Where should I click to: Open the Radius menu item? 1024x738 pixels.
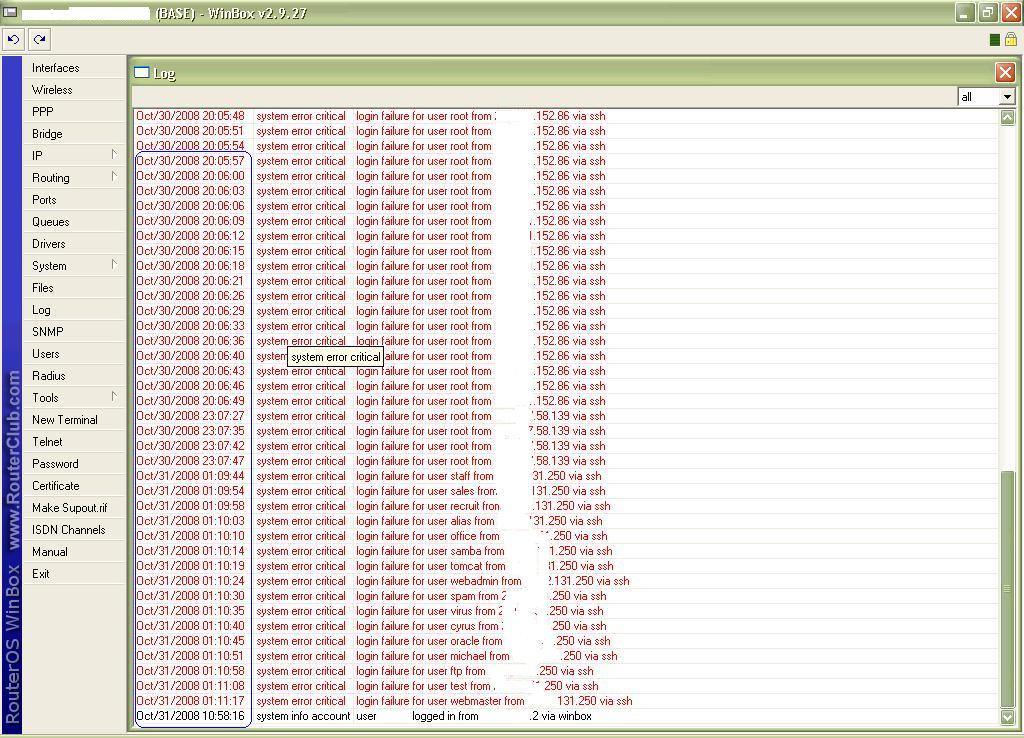pos(74,376)
